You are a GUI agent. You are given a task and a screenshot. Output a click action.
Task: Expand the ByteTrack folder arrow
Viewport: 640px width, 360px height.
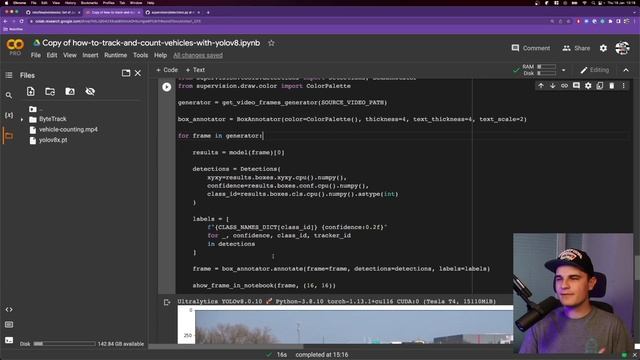pyautogui.click(x=22, y=119)
